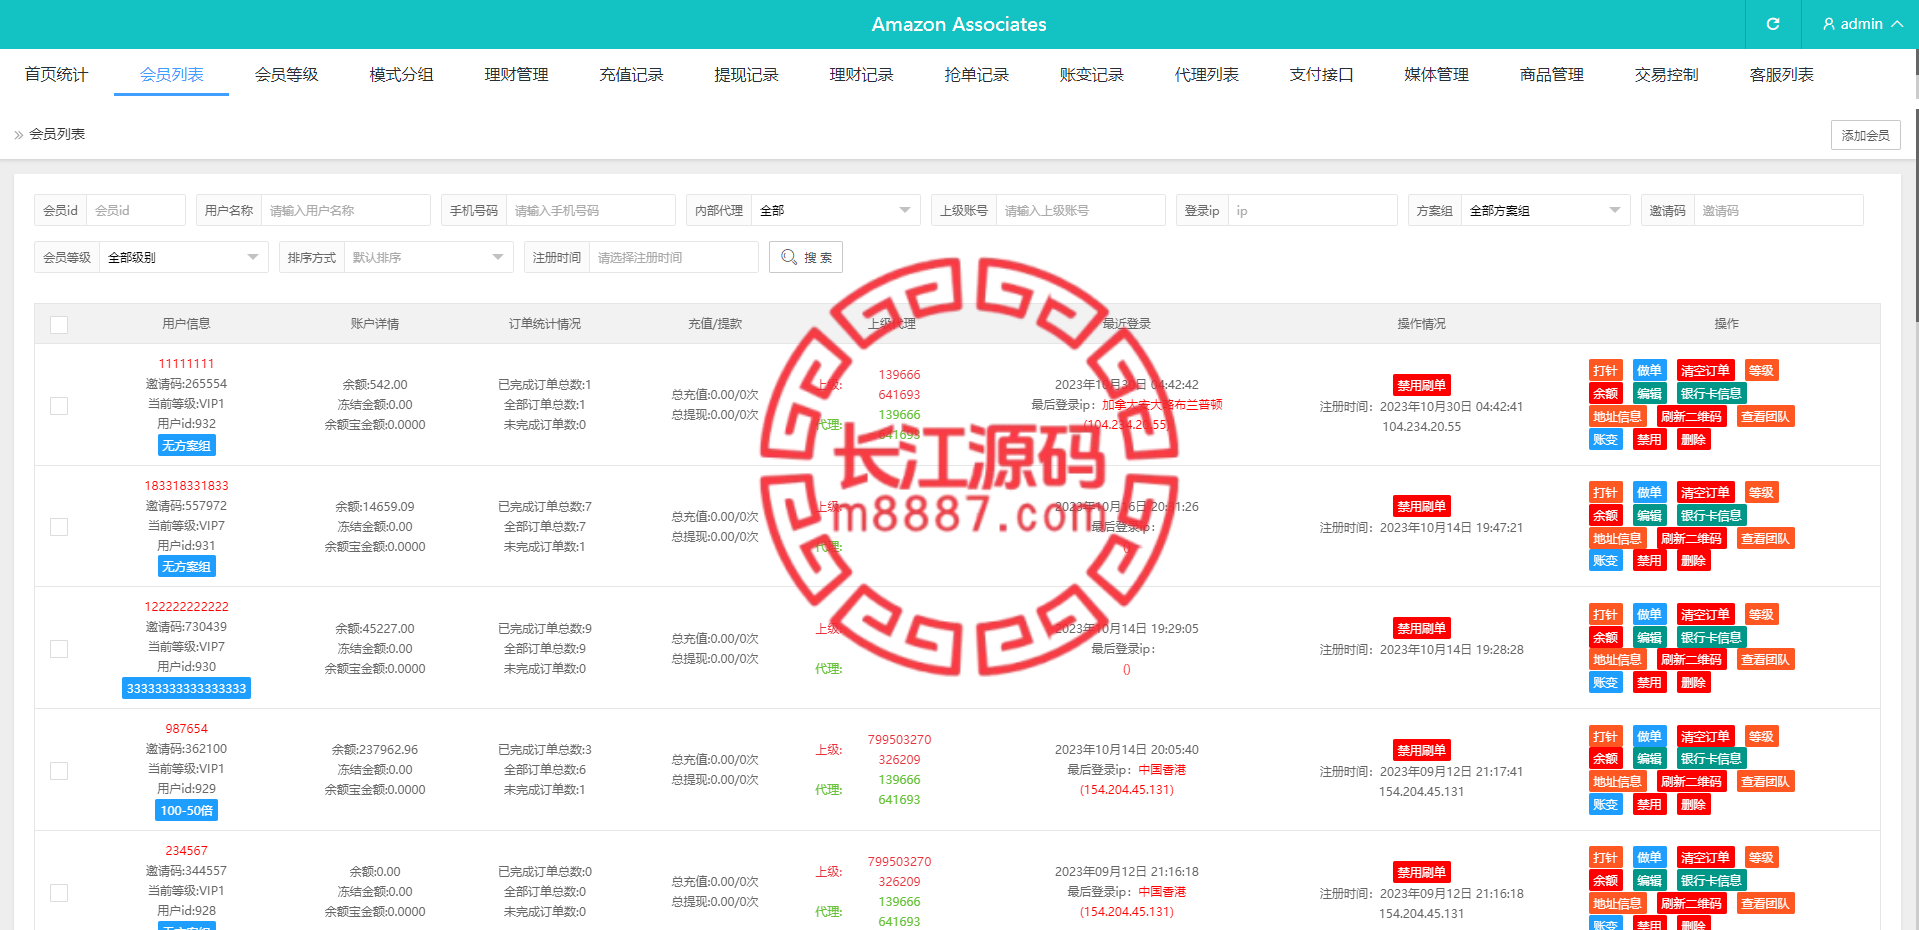The image size is (1919, 930).
Task: Click the 添加会员 button
Action: coord(1865,135)
